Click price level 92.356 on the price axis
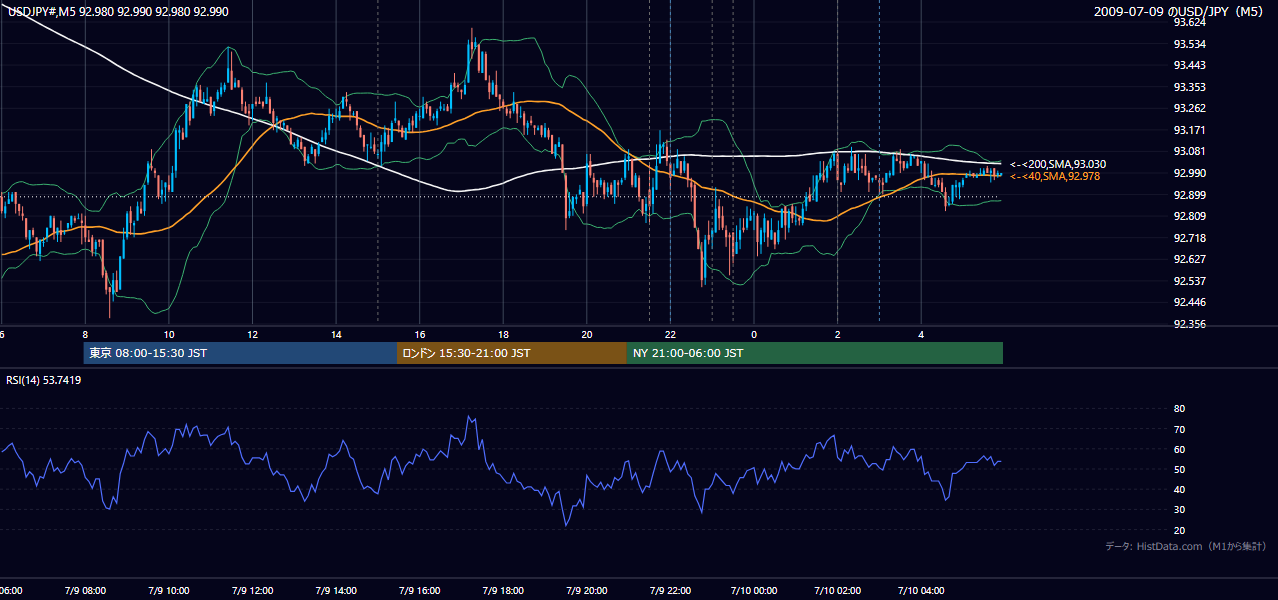This screenshot has height=600, width=1278. 1189,324
